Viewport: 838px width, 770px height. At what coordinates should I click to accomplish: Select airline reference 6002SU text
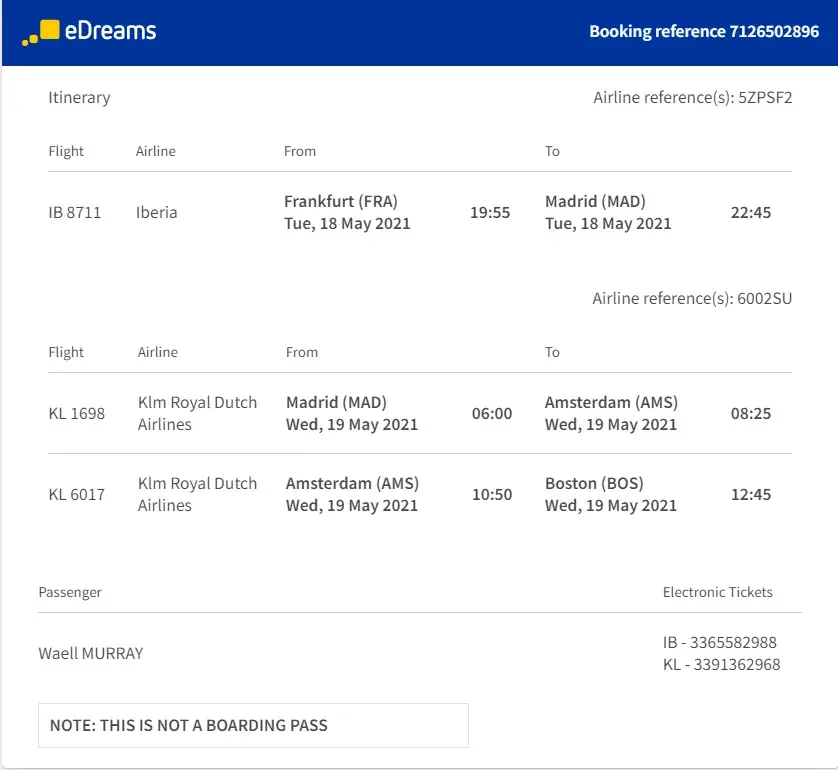[765, 299]
